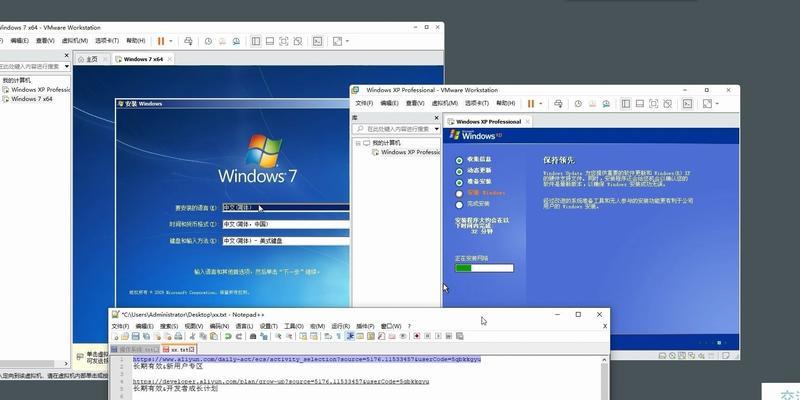Click 准备安装 step indicator in XP setup
This screenshot has height=400, width=800.
(x=459, y=182)
